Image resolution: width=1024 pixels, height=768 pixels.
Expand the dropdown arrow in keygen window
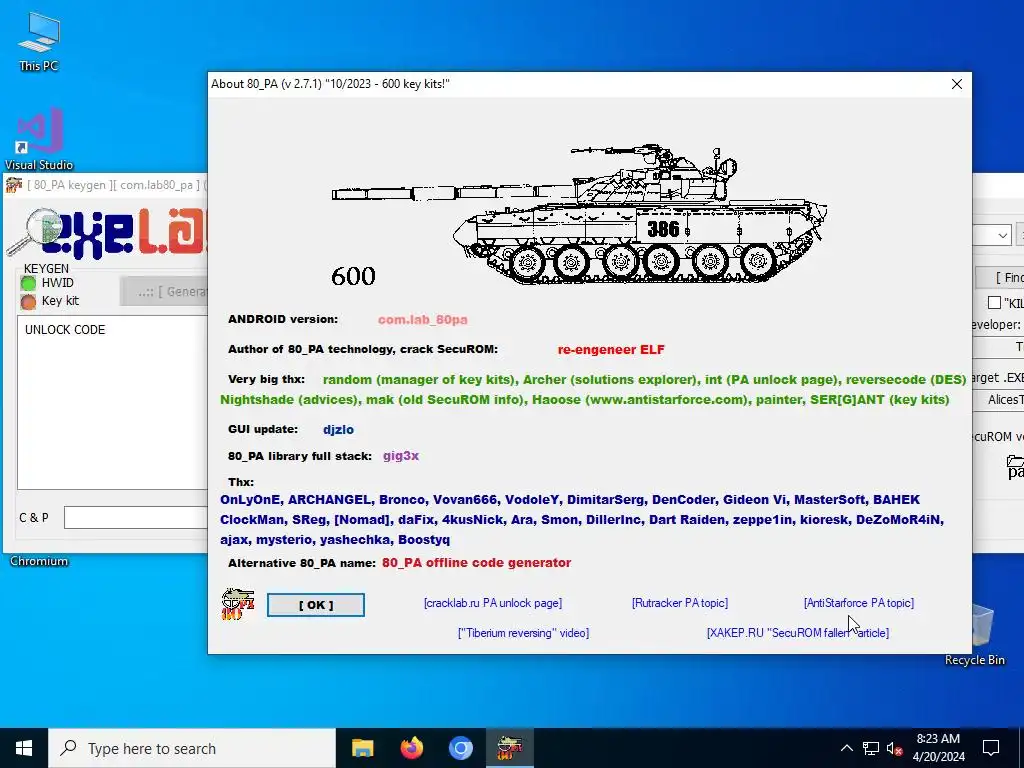click(1002, 235)
